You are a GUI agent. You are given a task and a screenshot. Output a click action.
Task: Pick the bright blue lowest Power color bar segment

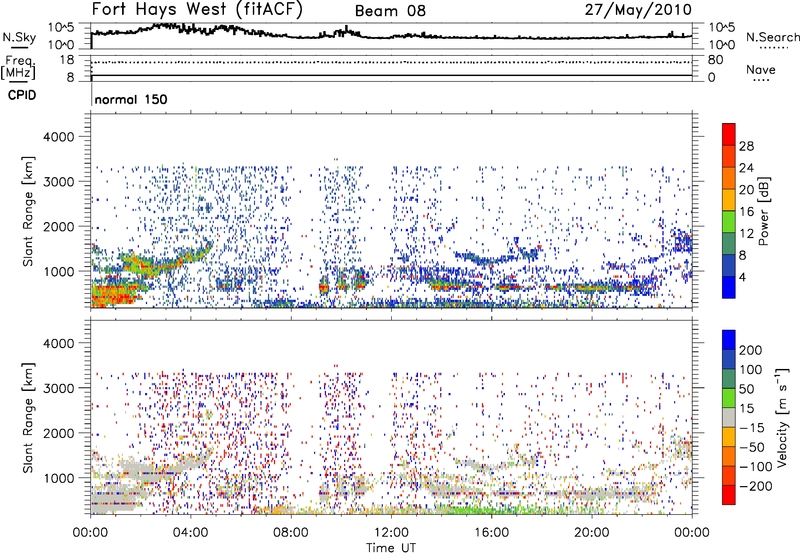(x=729, y=288)
